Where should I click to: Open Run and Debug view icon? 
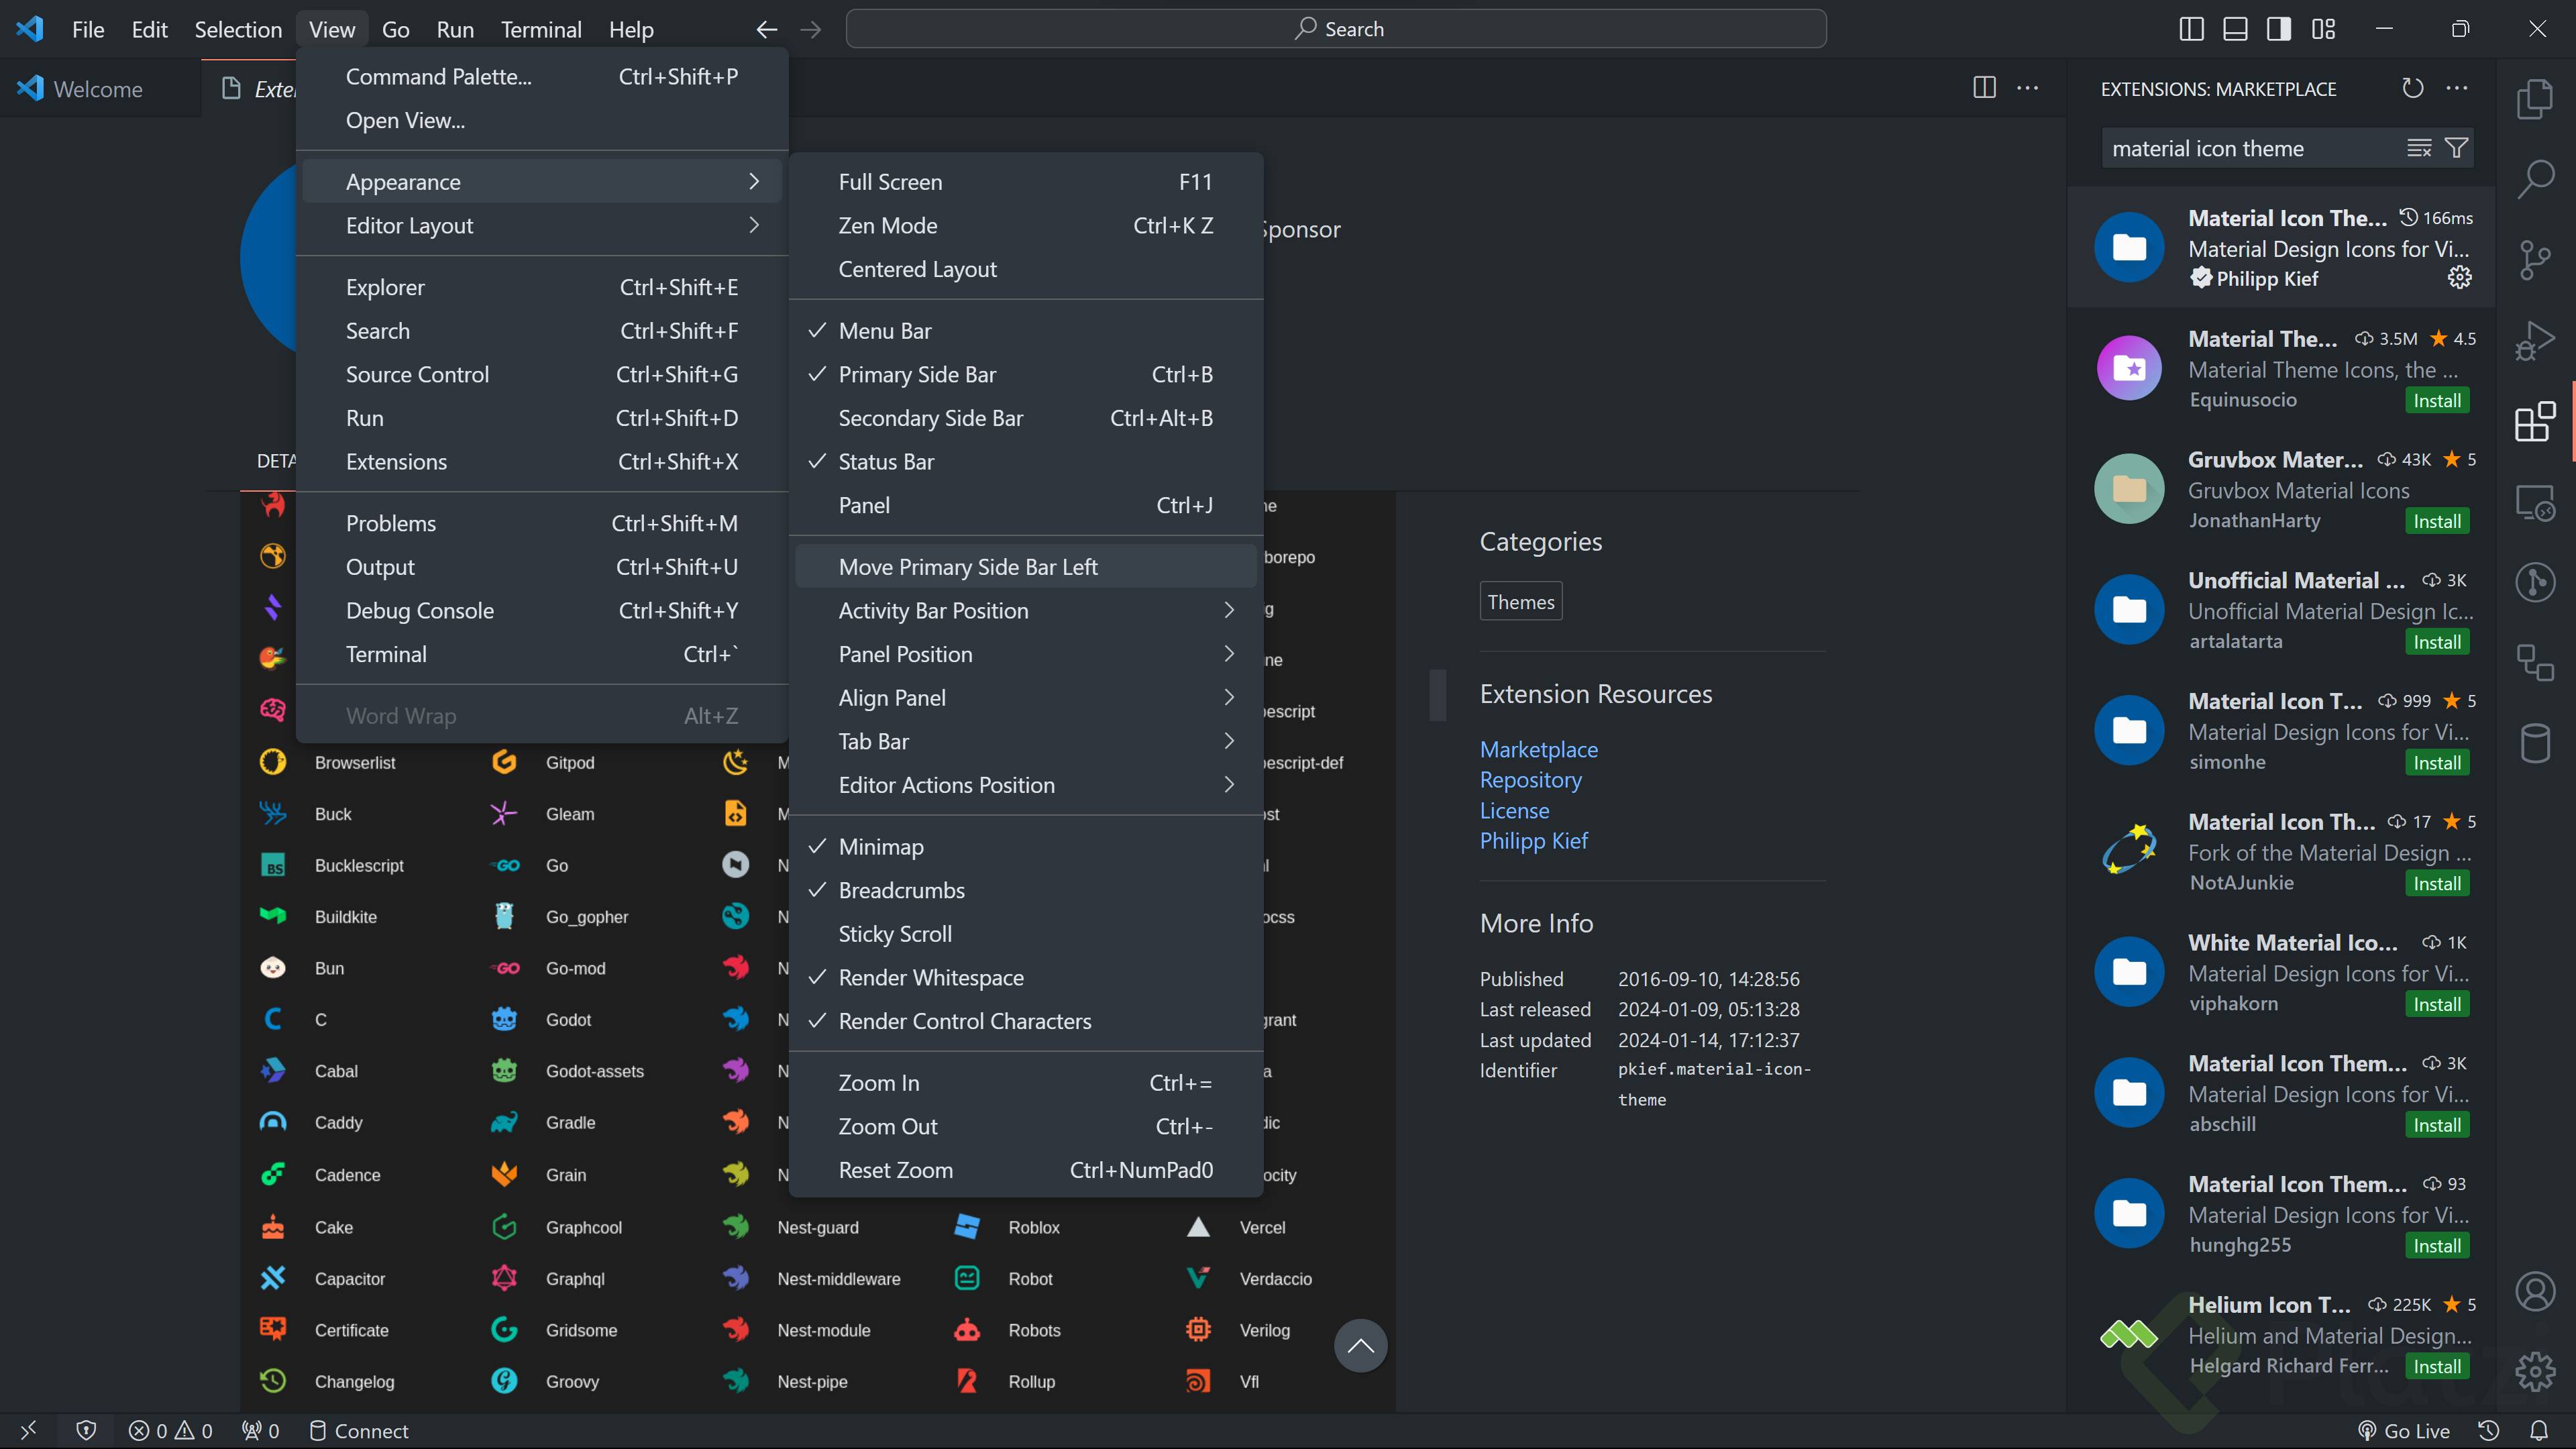click(x=2534, y=341)
